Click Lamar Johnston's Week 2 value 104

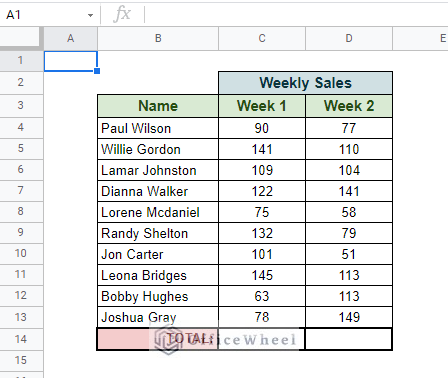tap(349, 170)
